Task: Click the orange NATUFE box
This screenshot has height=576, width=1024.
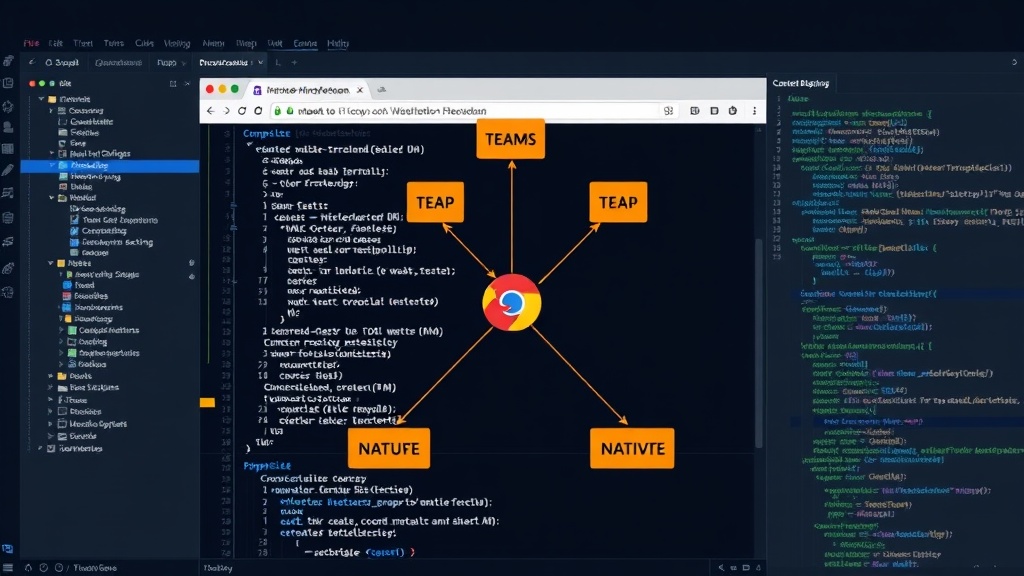Action: point(389,449)
